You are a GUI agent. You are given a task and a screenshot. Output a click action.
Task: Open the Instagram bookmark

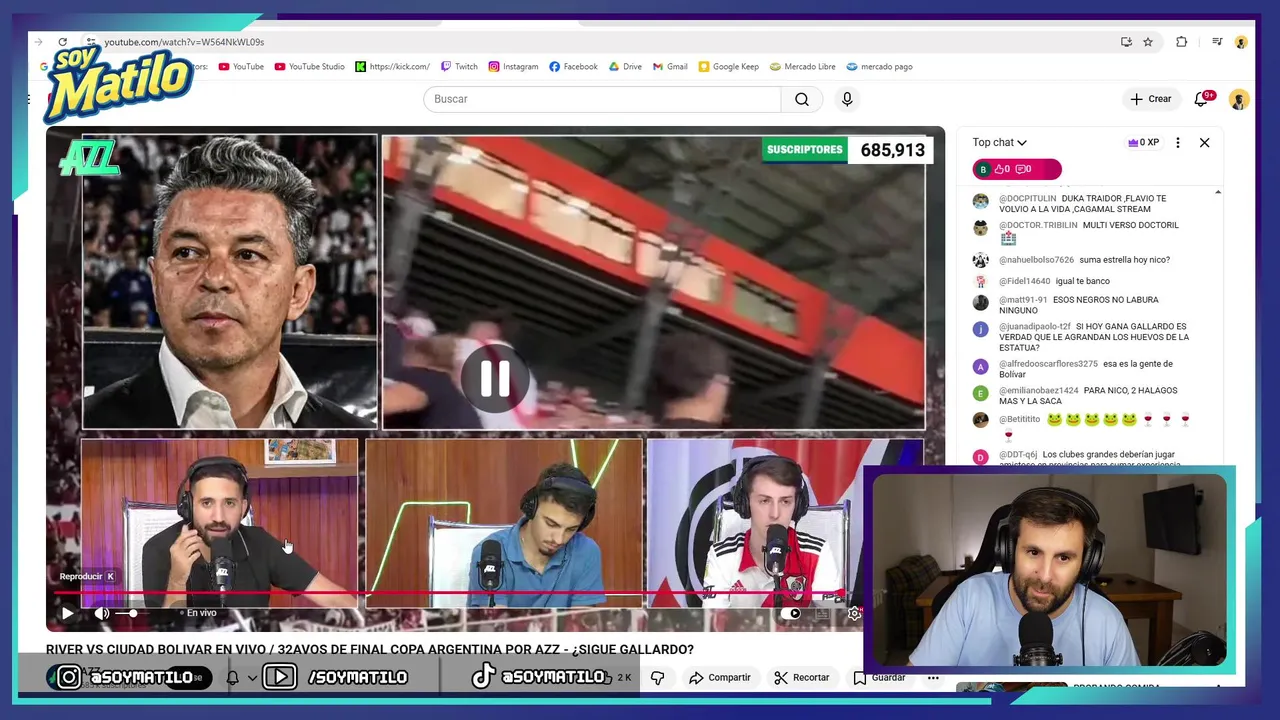tap(513, 67)
